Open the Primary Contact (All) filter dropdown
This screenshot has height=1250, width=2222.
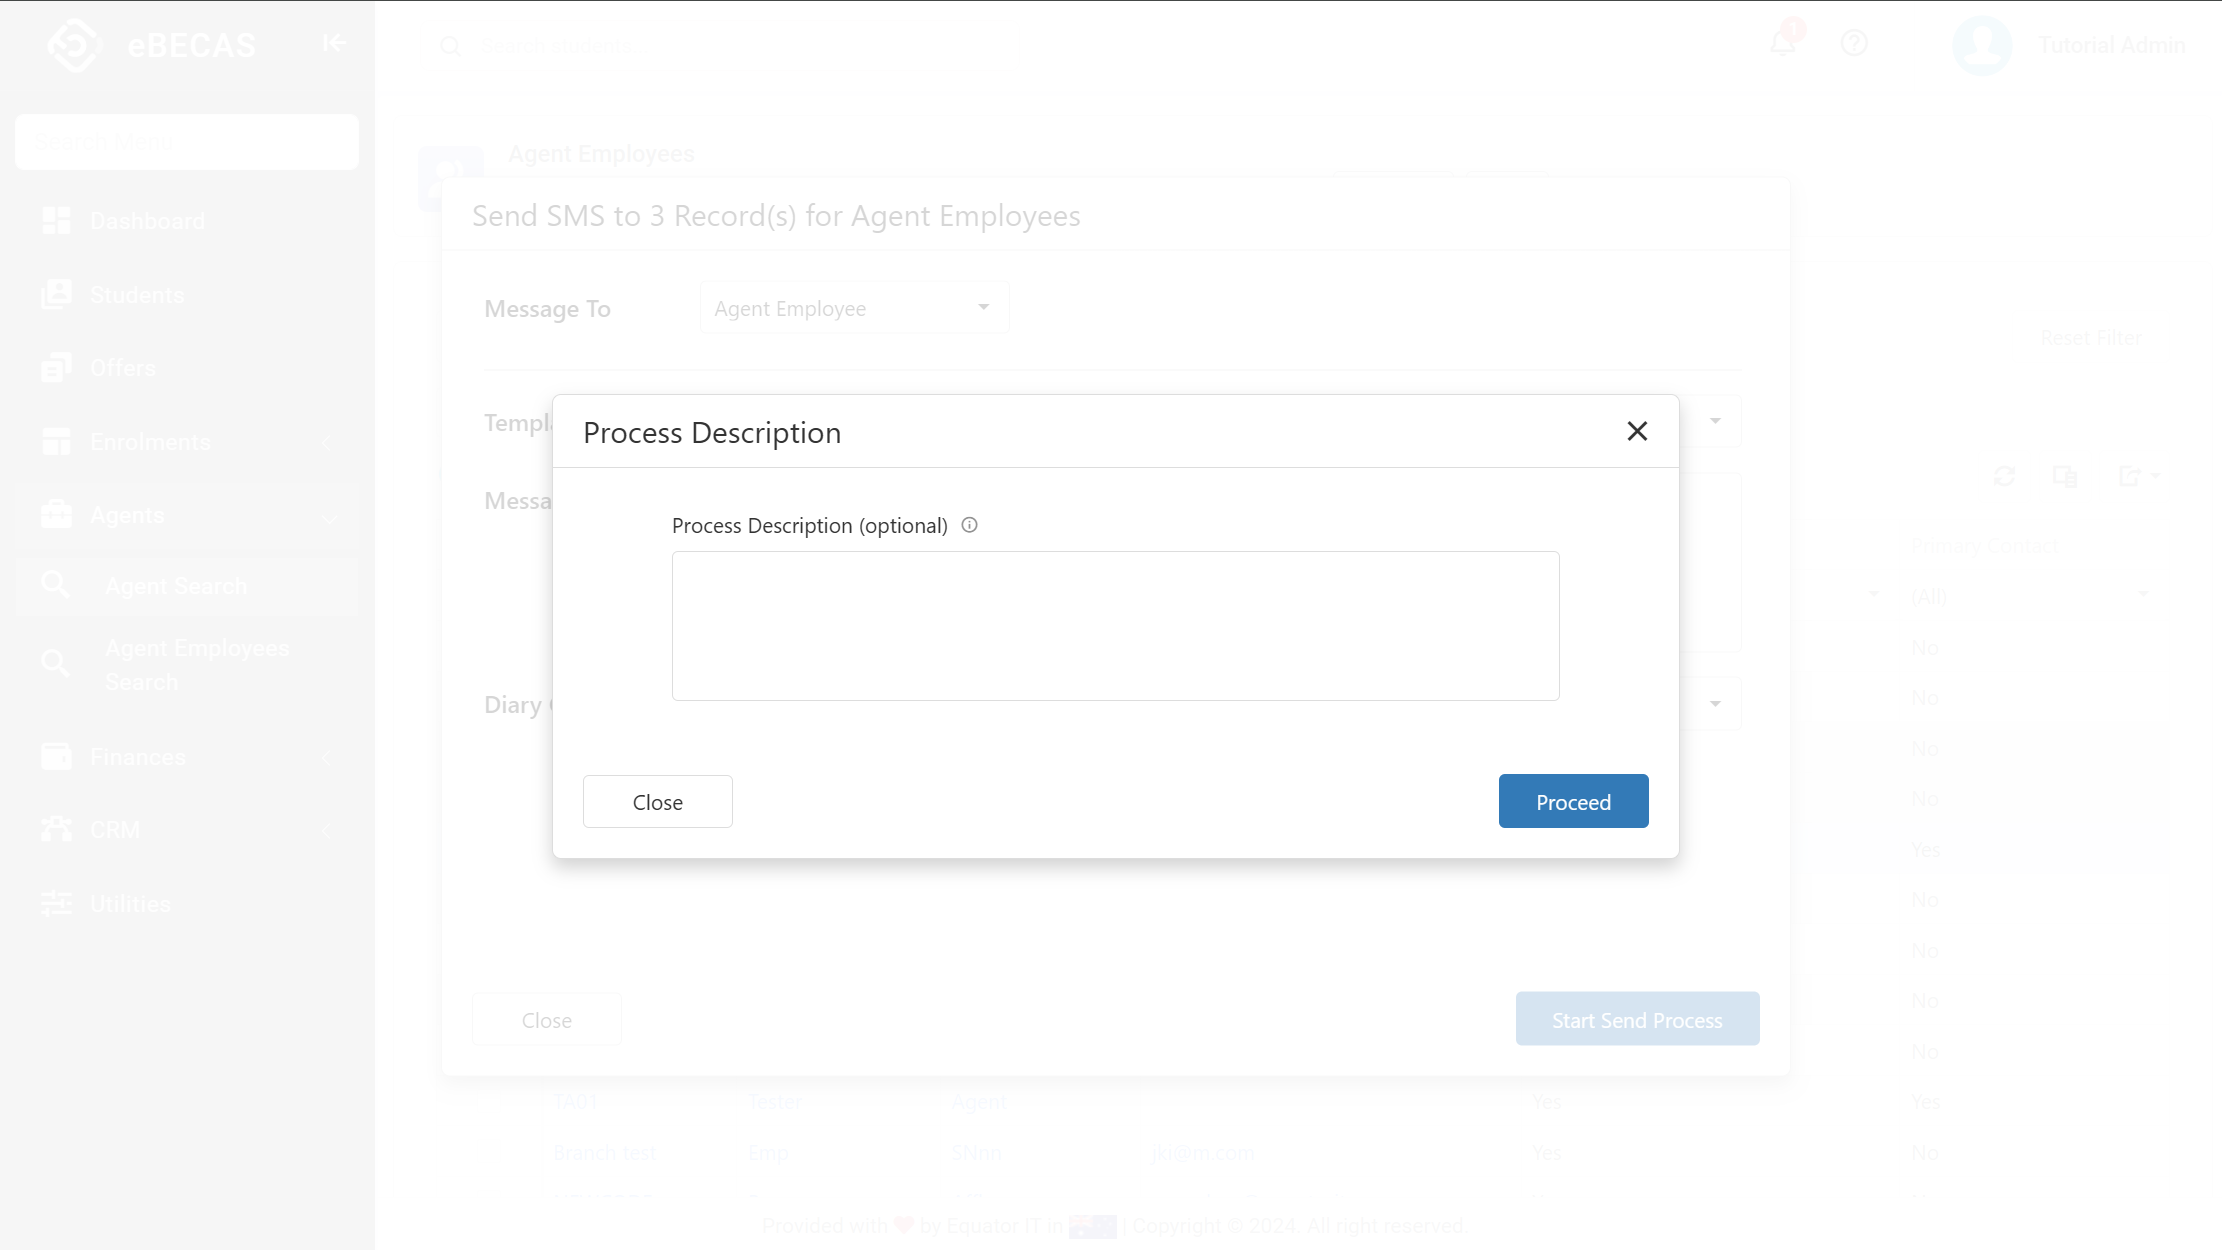coord(2029,596)
